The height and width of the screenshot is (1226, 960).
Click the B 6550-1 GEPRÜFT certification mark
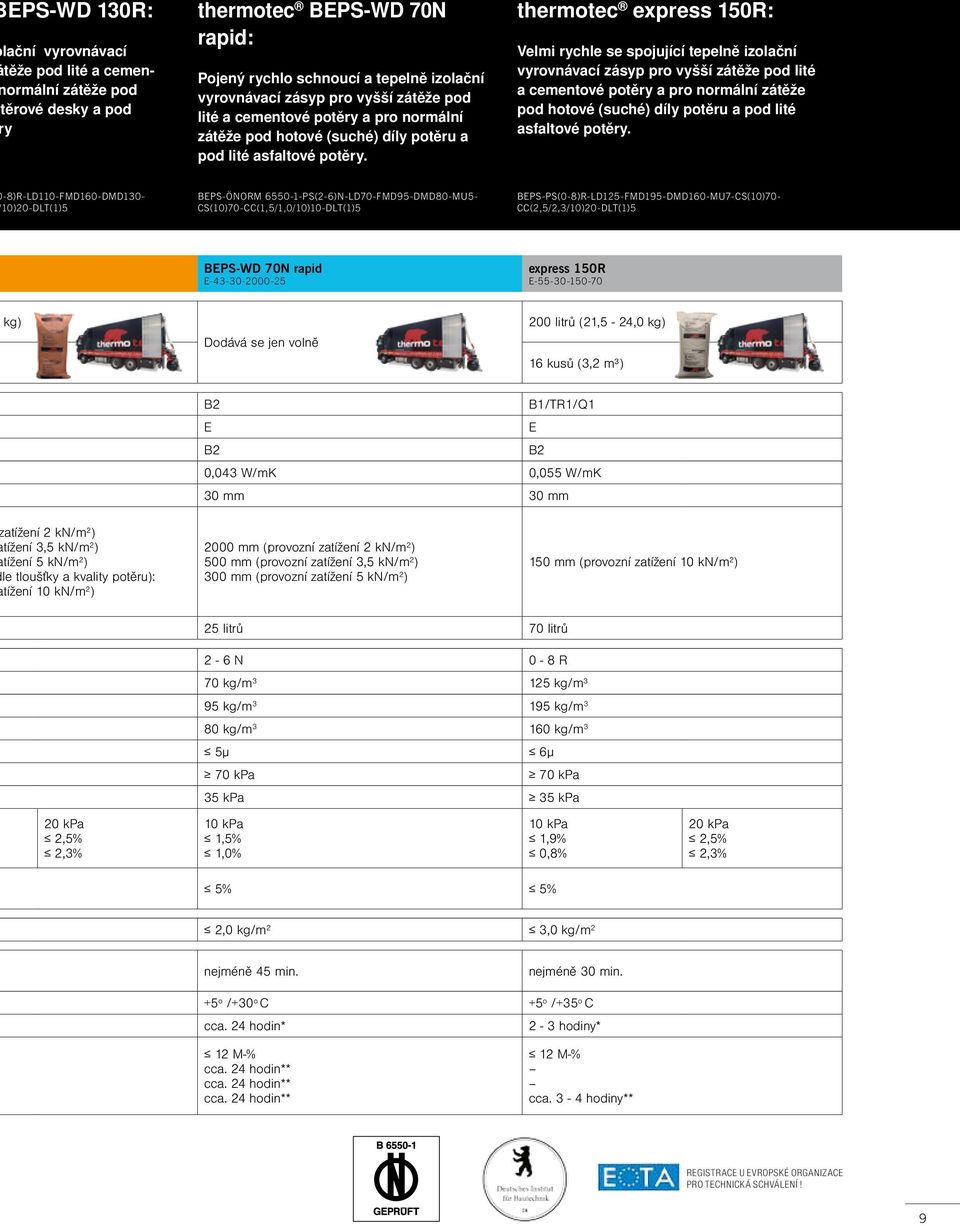[x=396, y=1178]
